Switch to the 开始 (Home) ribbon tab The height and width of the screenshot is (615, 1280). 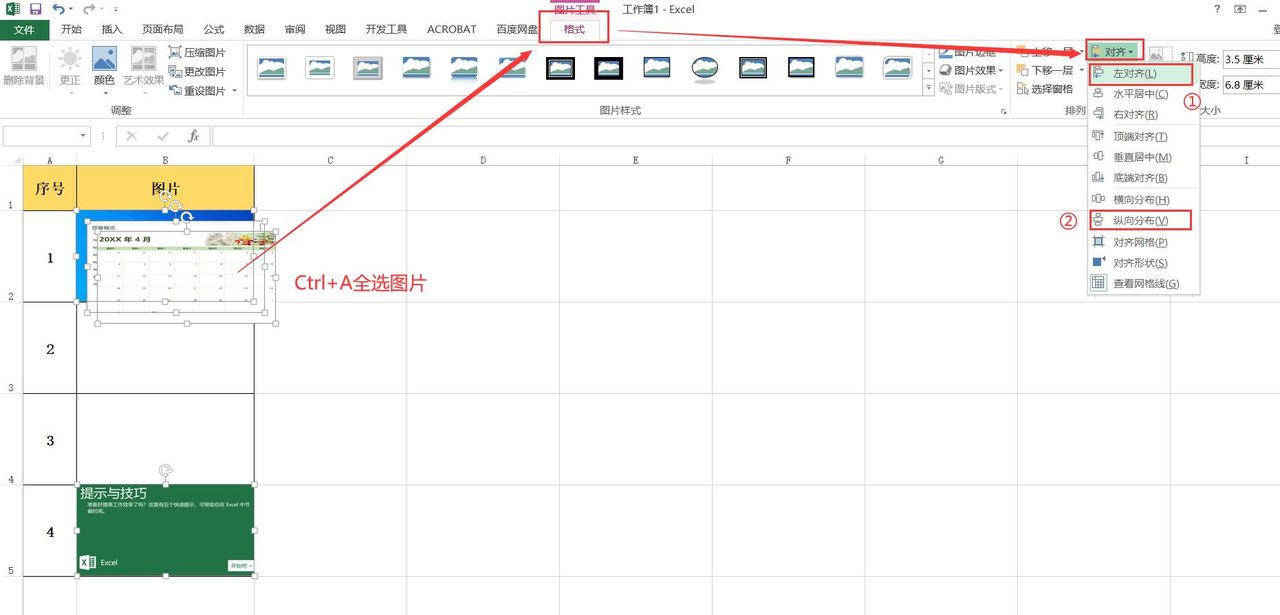click(69, 29)
